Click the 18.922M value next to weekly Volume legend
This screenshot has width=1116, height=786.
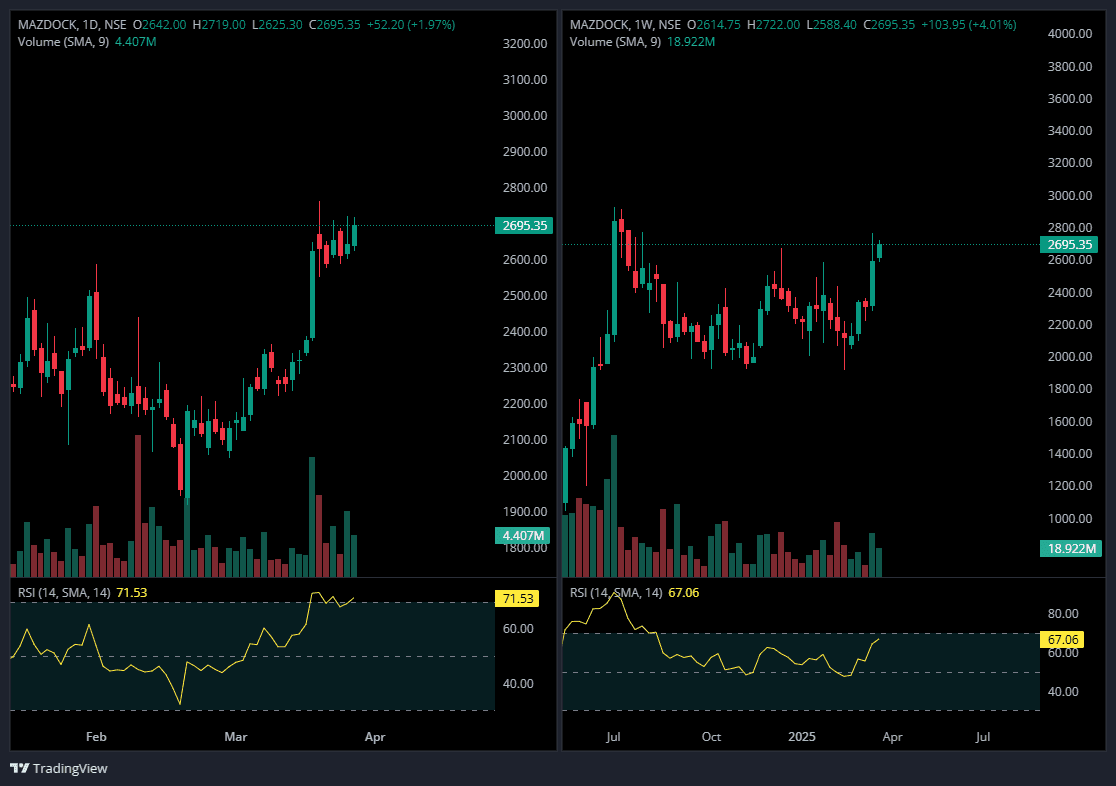click(691, 42)
